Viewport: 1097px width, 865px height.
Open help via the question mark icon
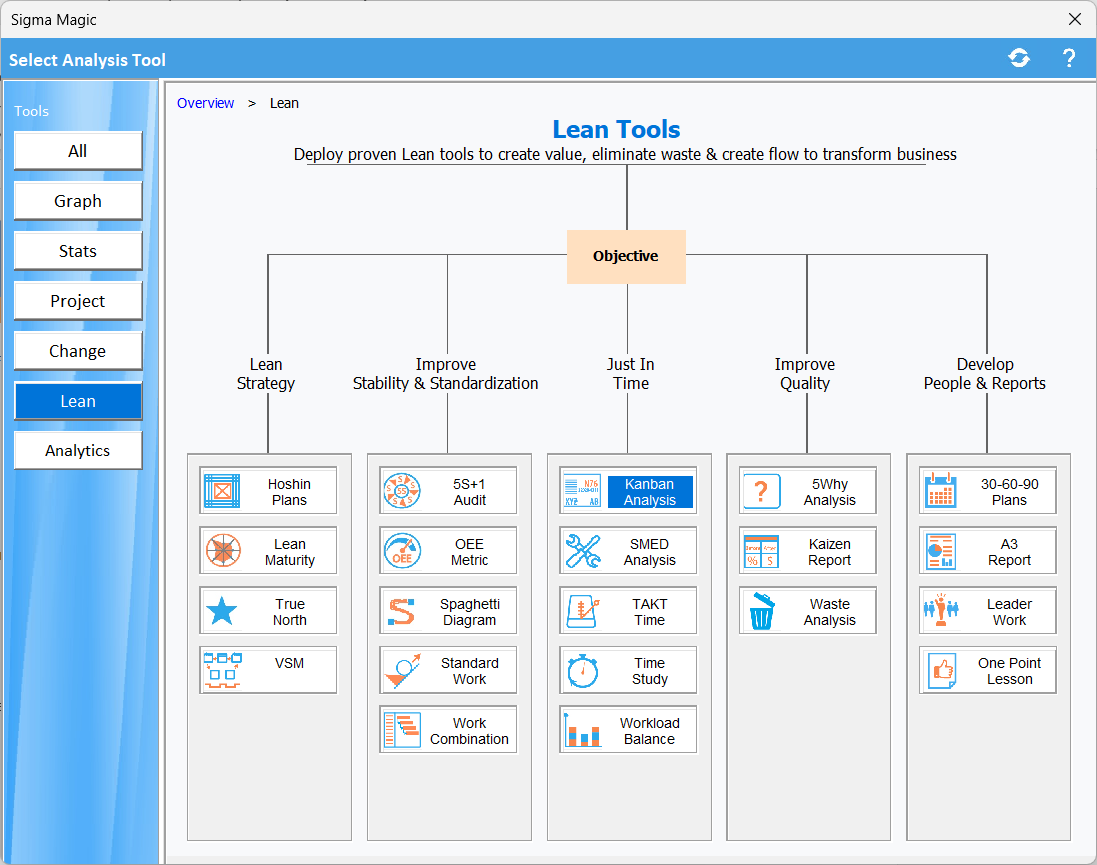tap(1068, 59)
